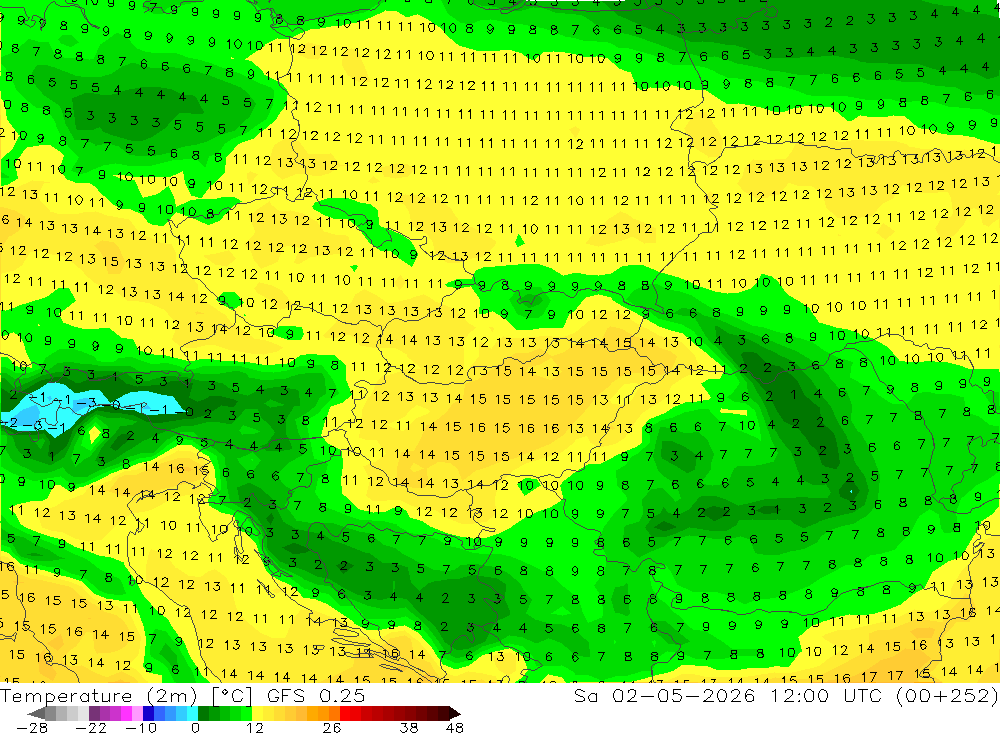Click the '0' legend scale value
Image resolution: width=1000 pixels, height=733 pixels.
coord(195,728)
